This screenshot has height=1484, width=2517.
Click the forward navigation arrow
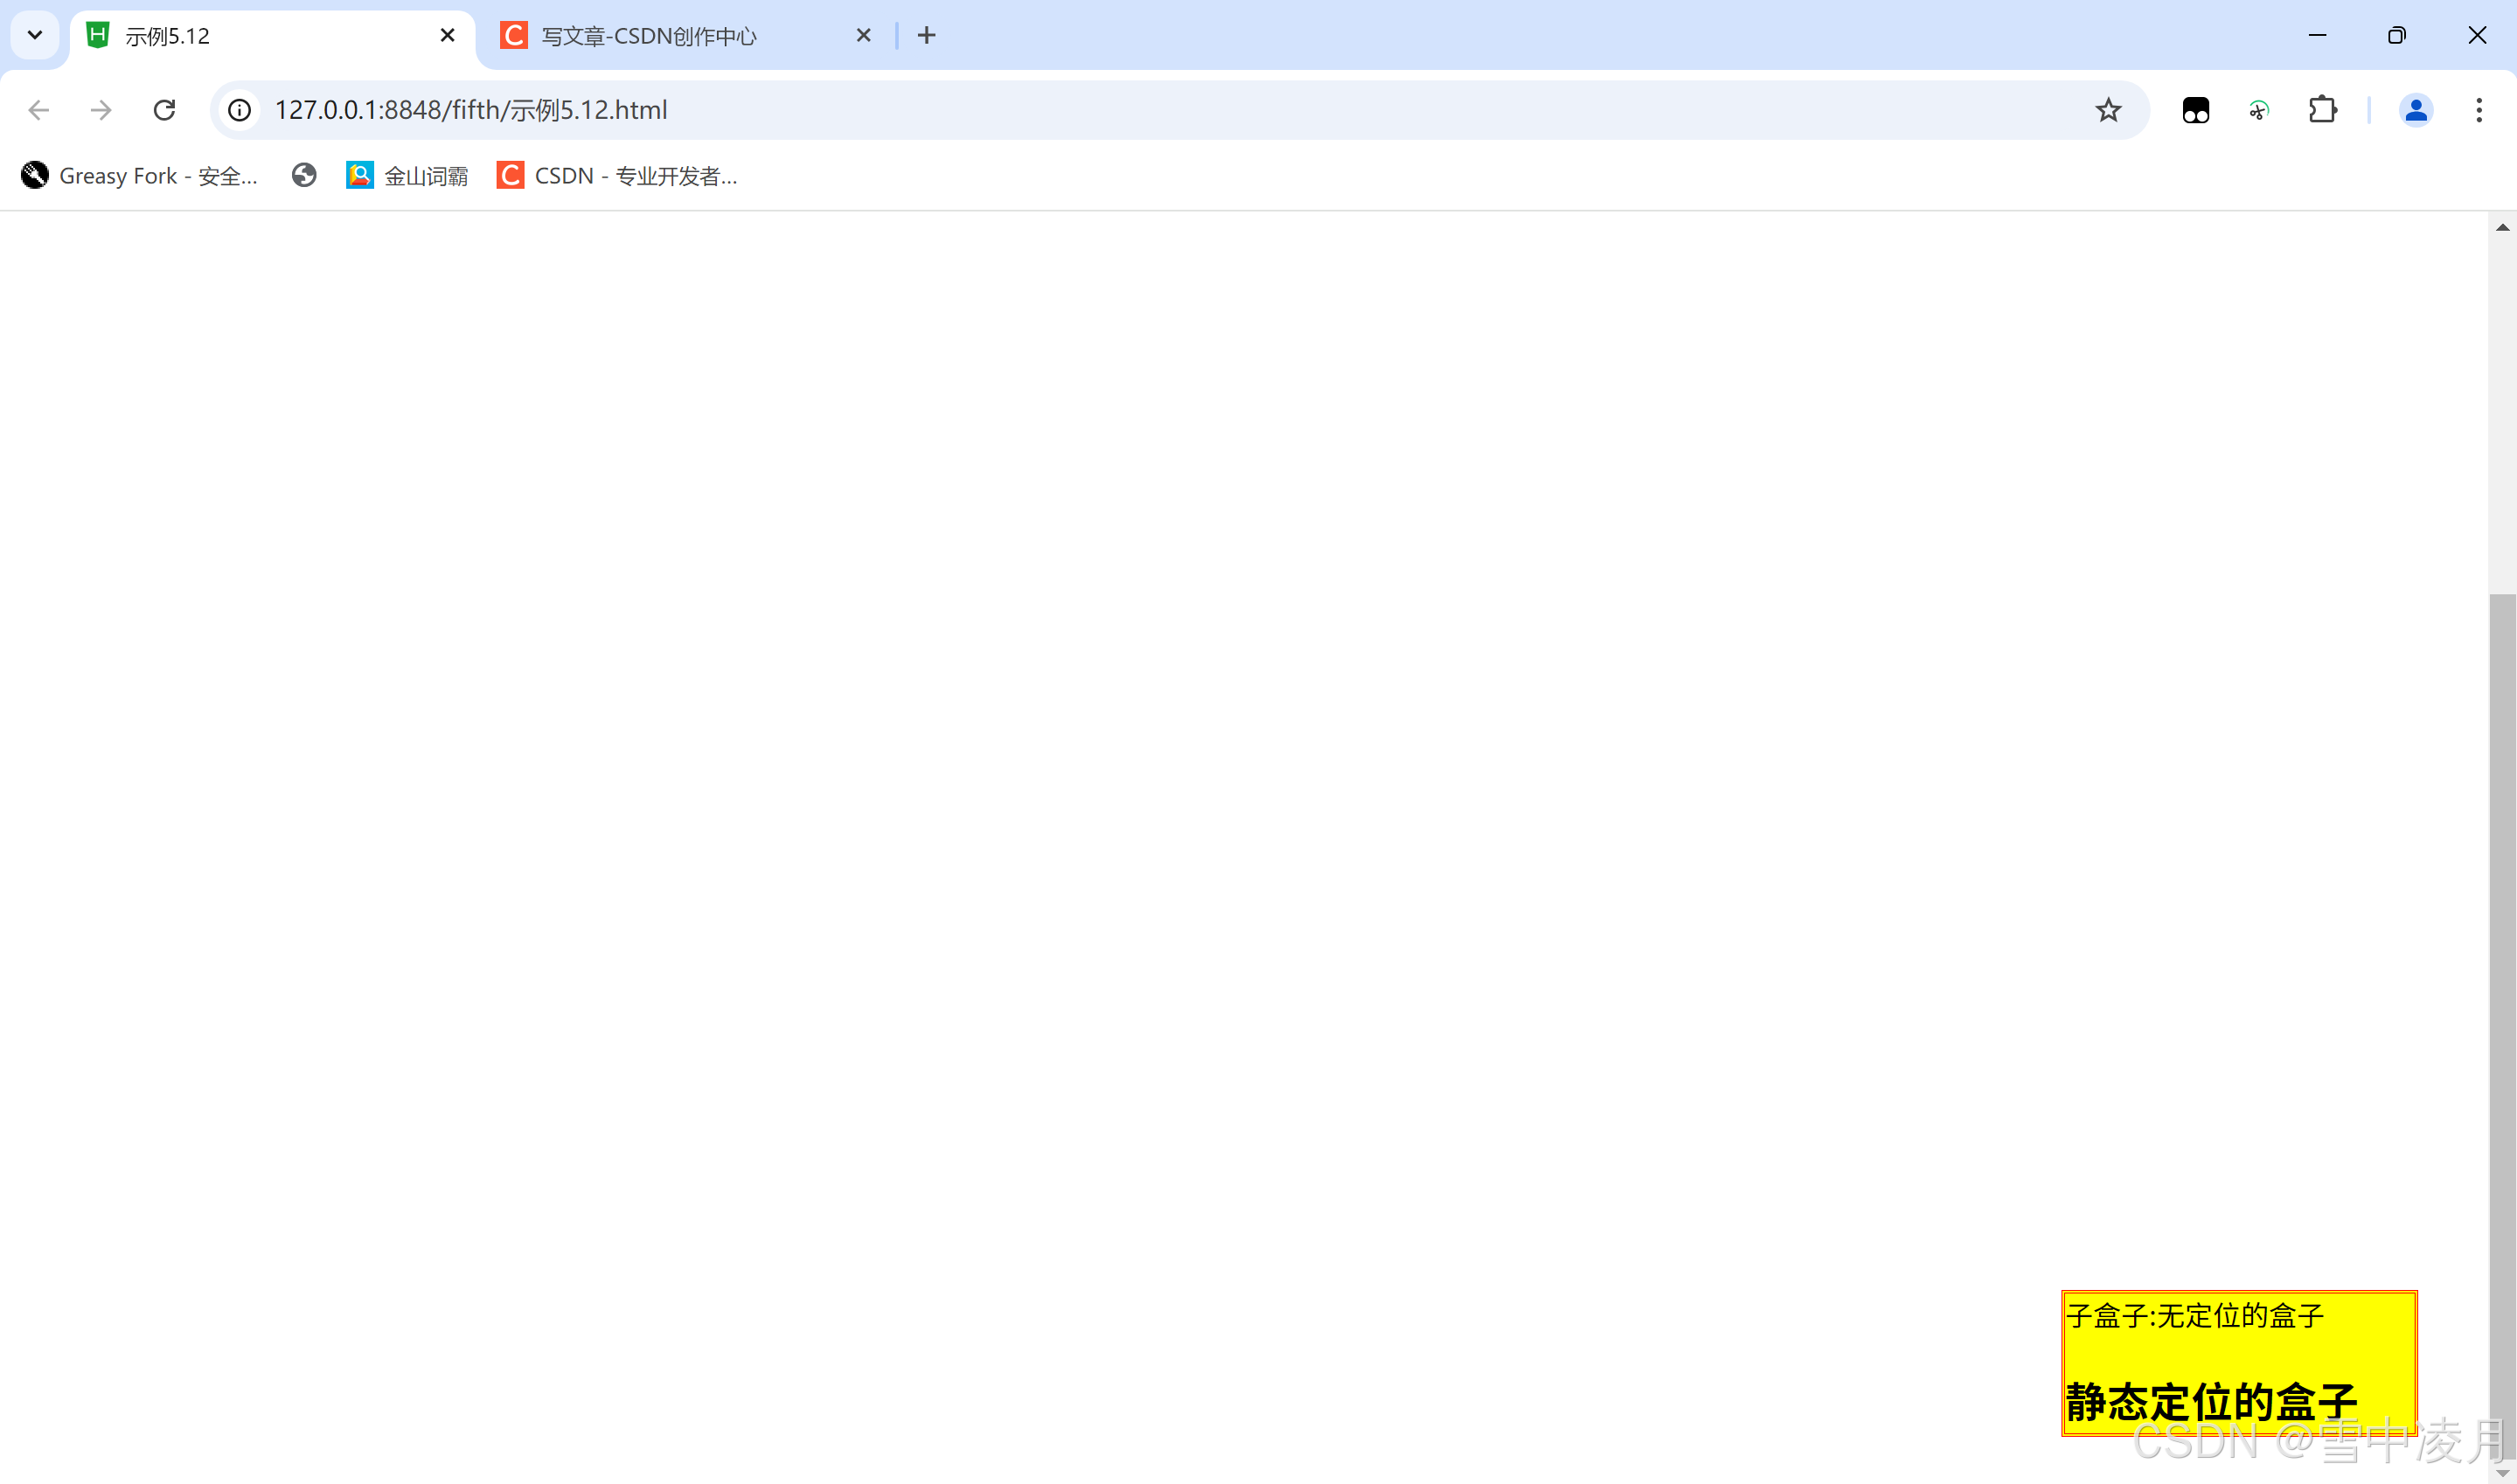(101, 110)
